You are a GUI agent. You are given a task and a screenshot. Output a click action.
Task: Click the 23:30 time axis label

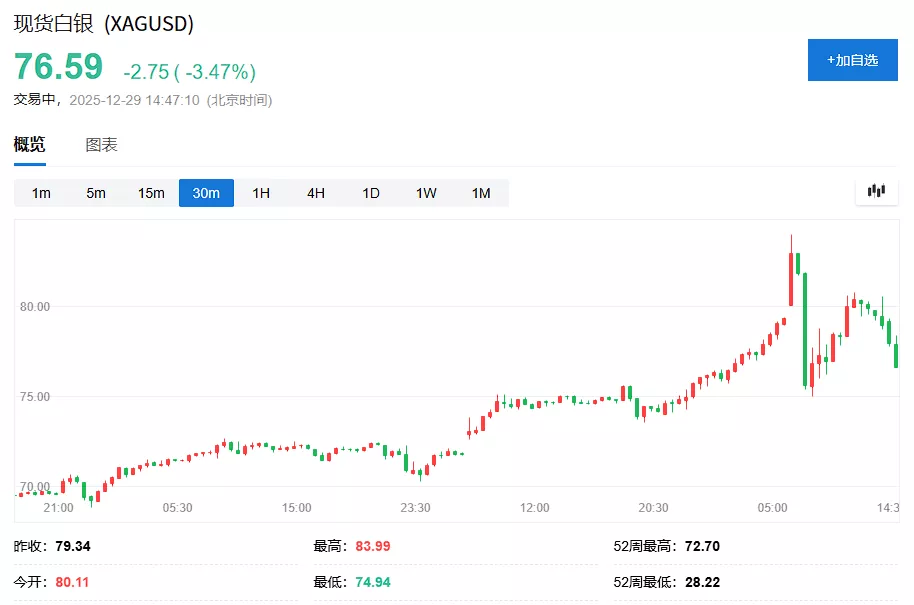click(415, 508)
